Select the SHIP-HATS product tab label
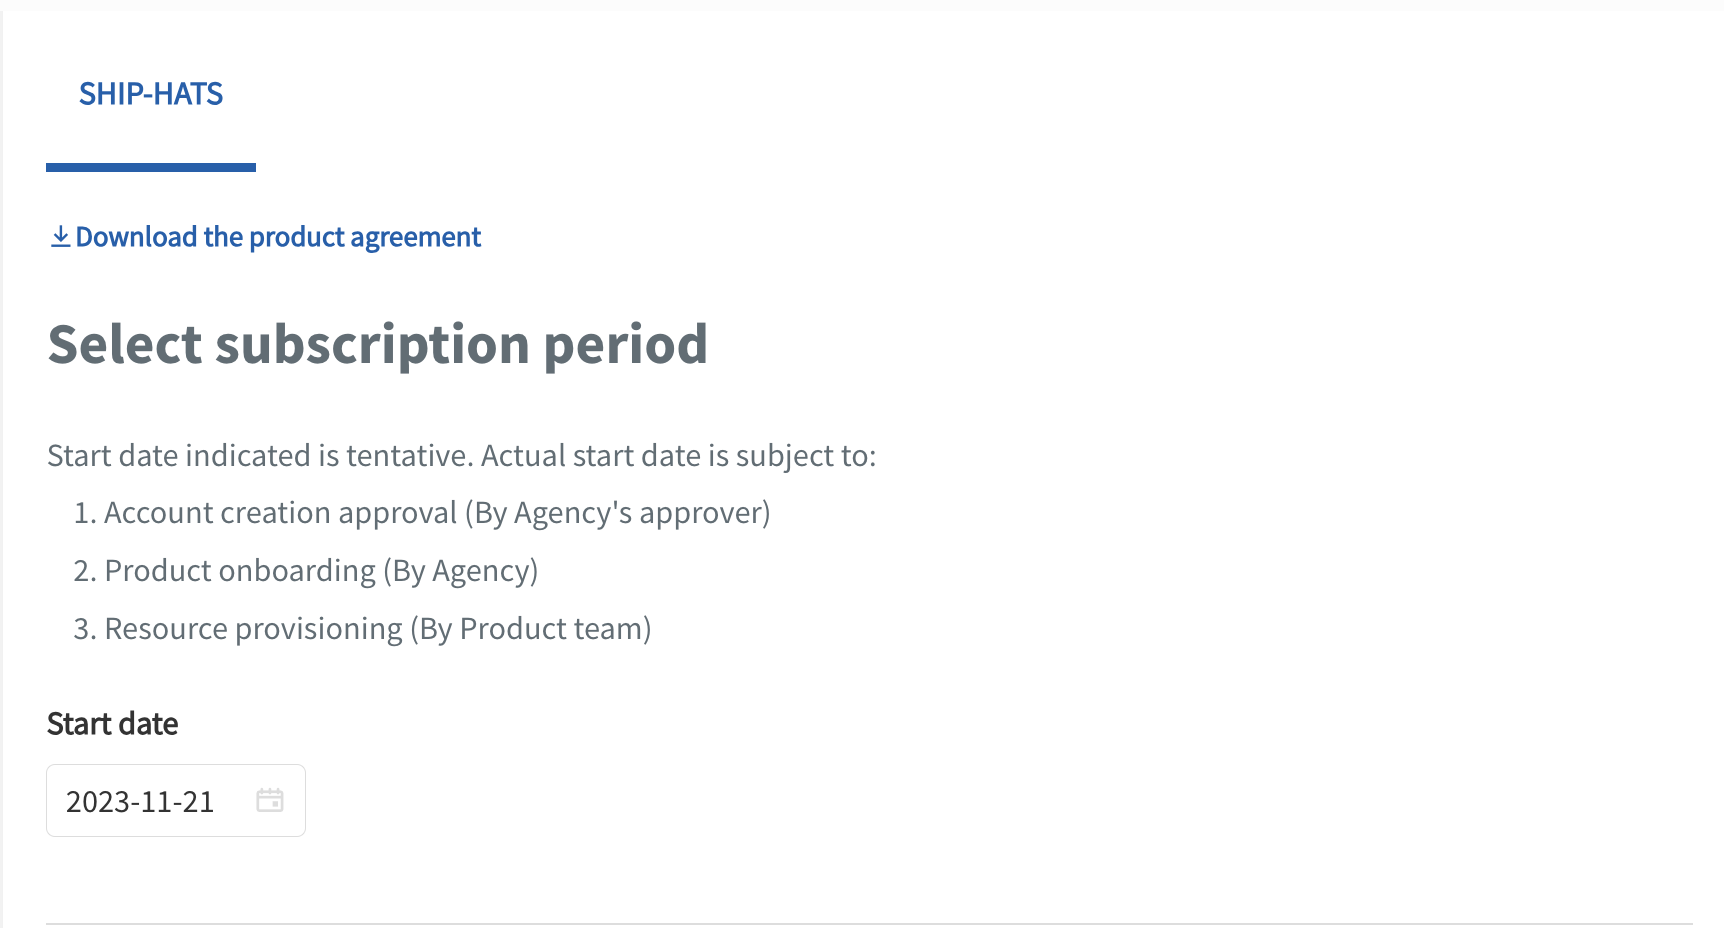Viewport: 1724px width, 928px height. [x=151, y=93]
